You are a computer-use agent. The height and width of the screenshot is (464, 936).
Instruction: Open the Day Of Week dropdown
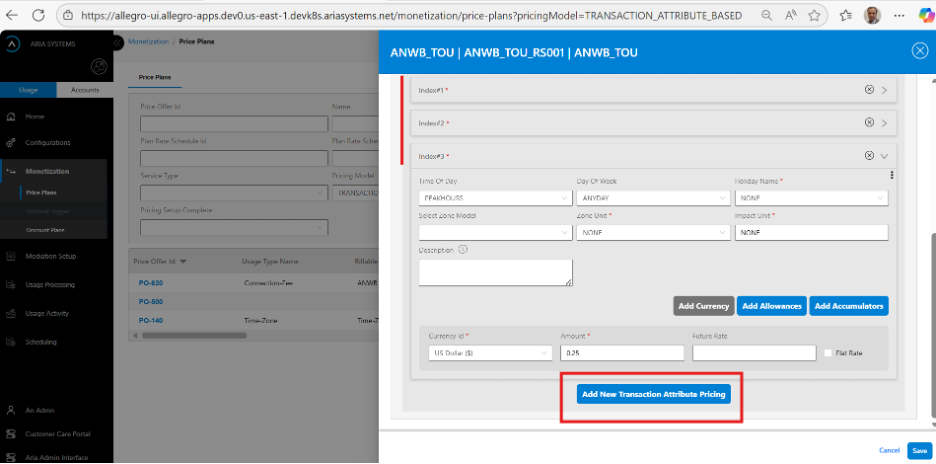pos(651,198)
